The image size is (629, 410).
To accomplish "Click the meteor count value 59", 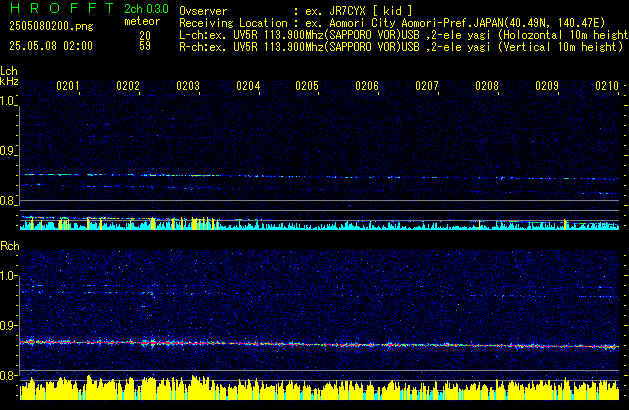I will coord(145,46).
